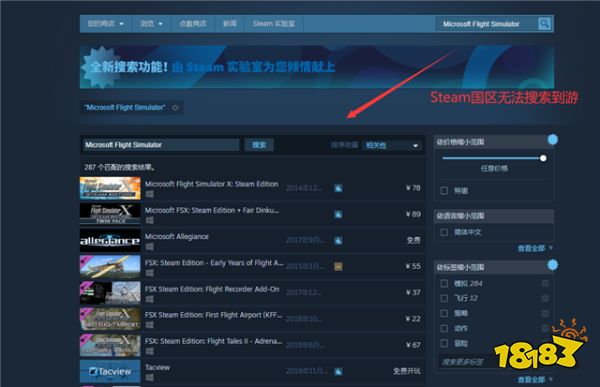The height and width of the screenshot is (387, 600).
Task: Exclude the 模拟 tag using its right icon
Action: [545, 283]
